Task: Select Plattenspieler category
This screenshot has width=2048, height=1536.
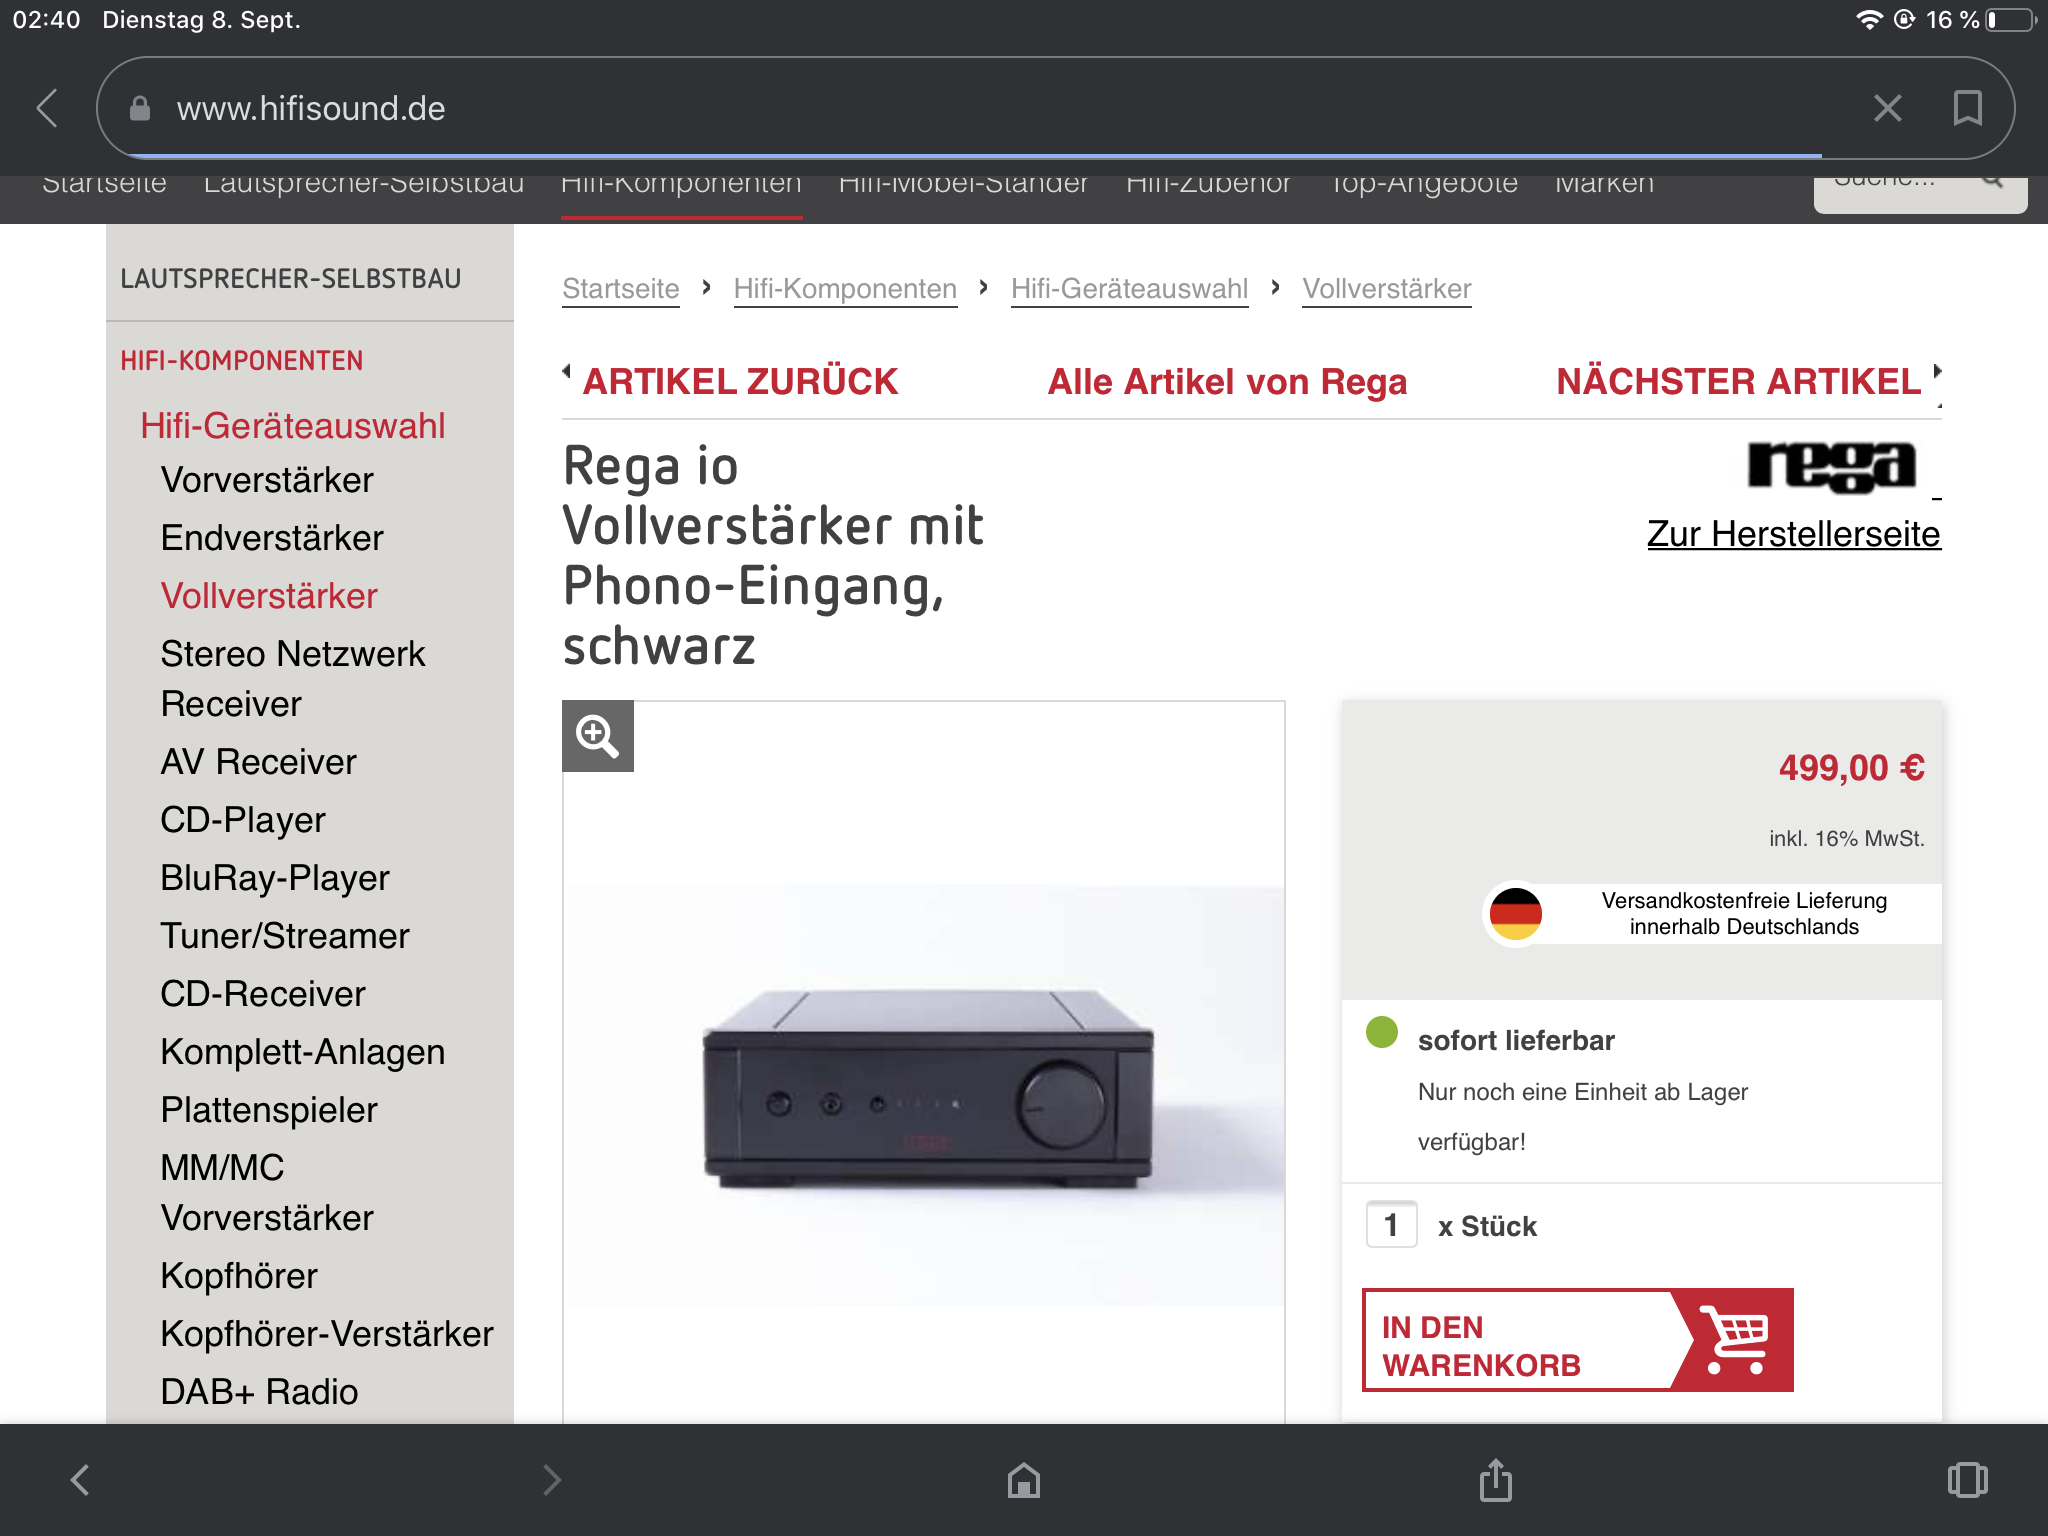Action: 269,1110
